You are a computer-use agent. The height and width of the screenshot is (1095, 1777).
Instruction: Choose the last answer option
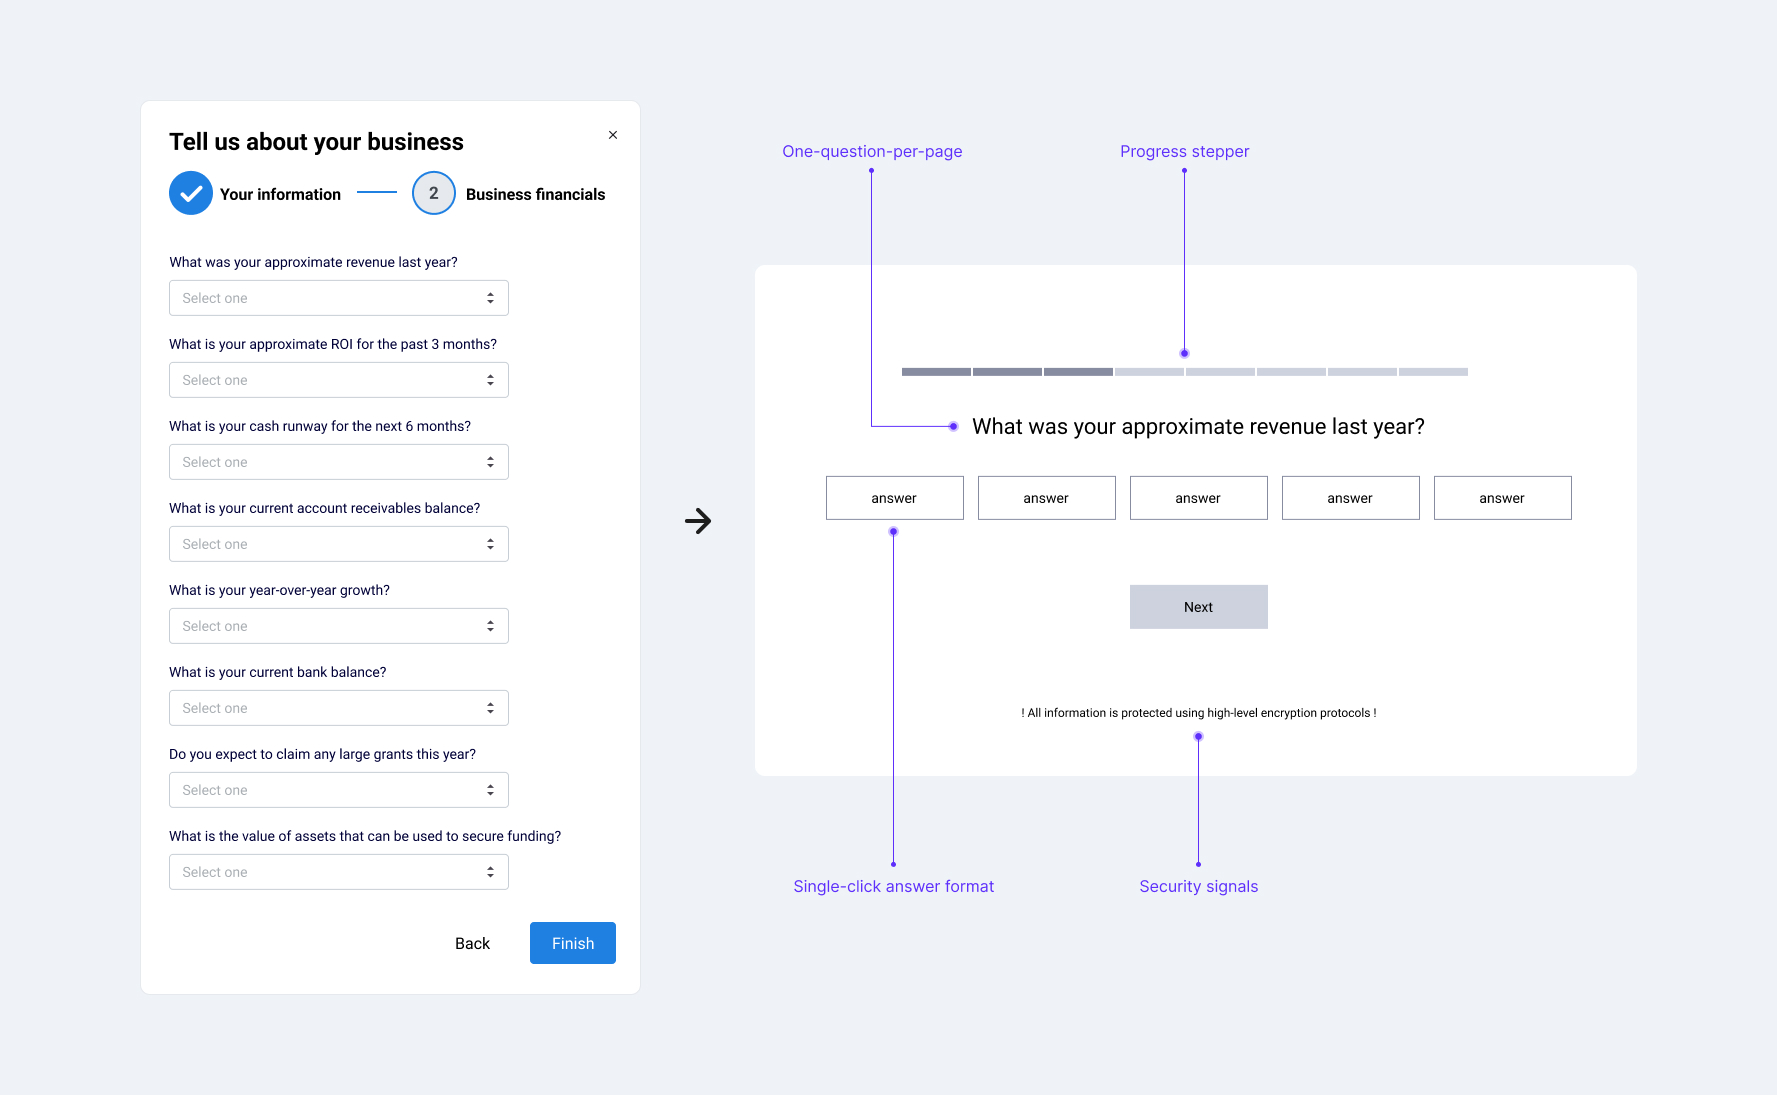click(x=1502, y=498)
